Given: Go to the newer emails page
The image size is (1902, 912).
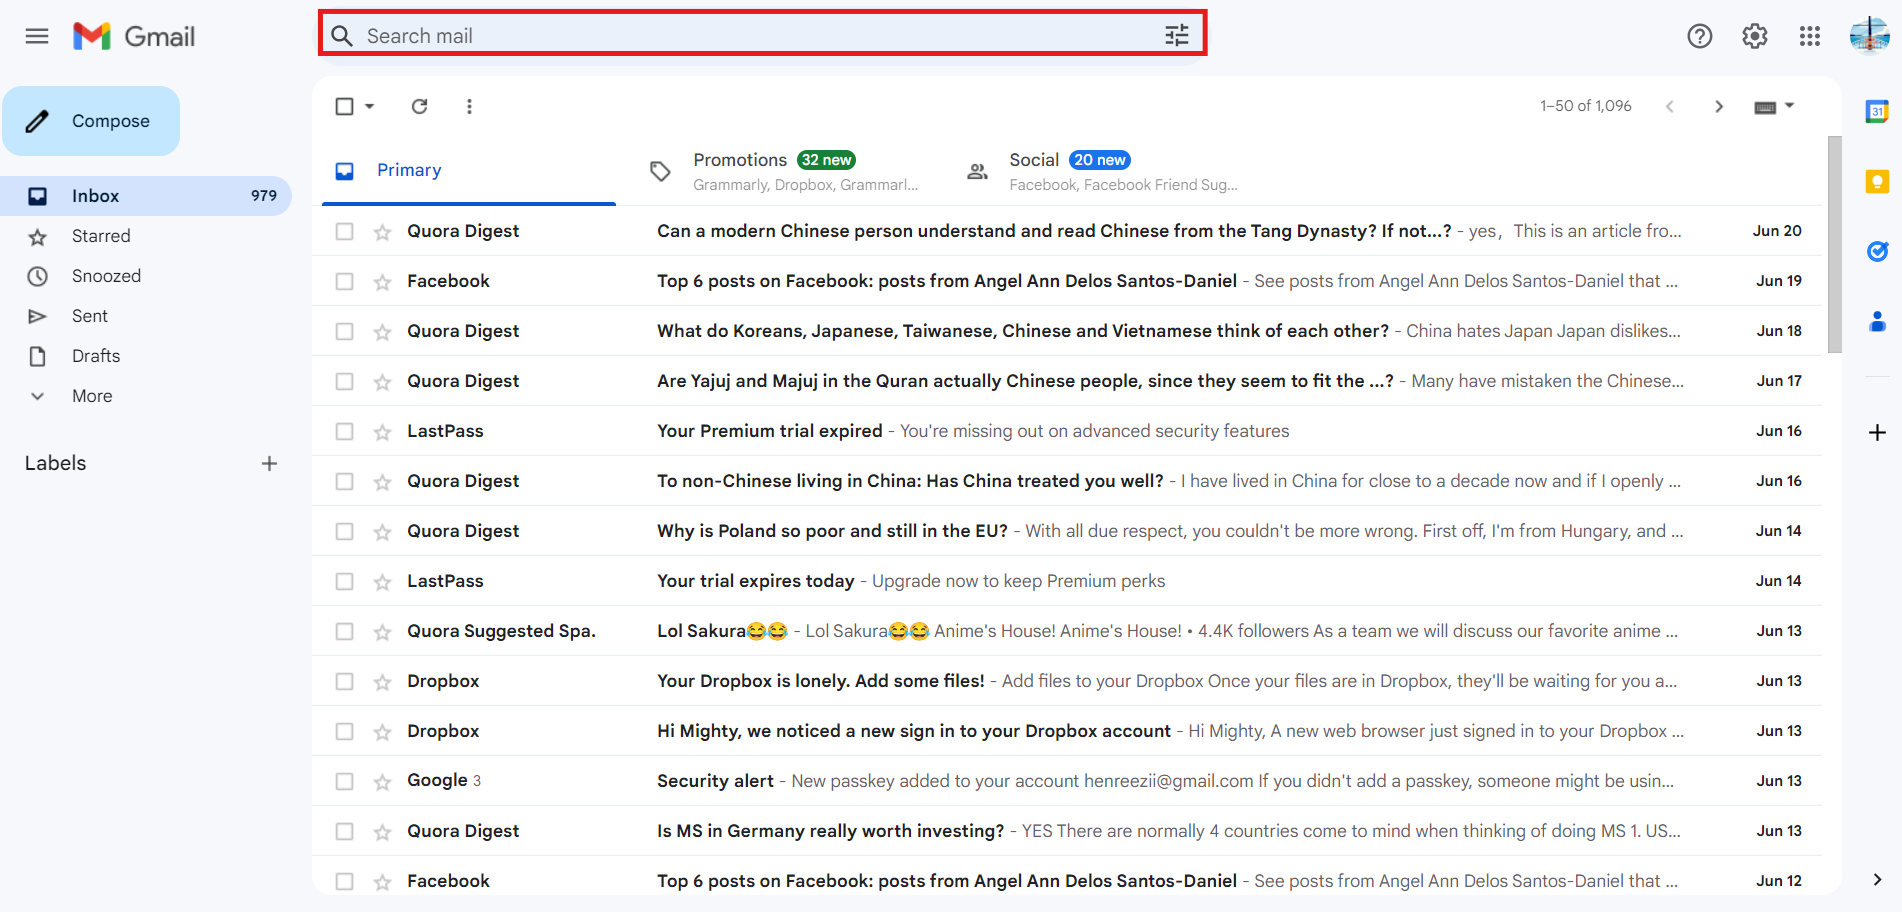Looking at the screenshot, I should pos(1669,106).
